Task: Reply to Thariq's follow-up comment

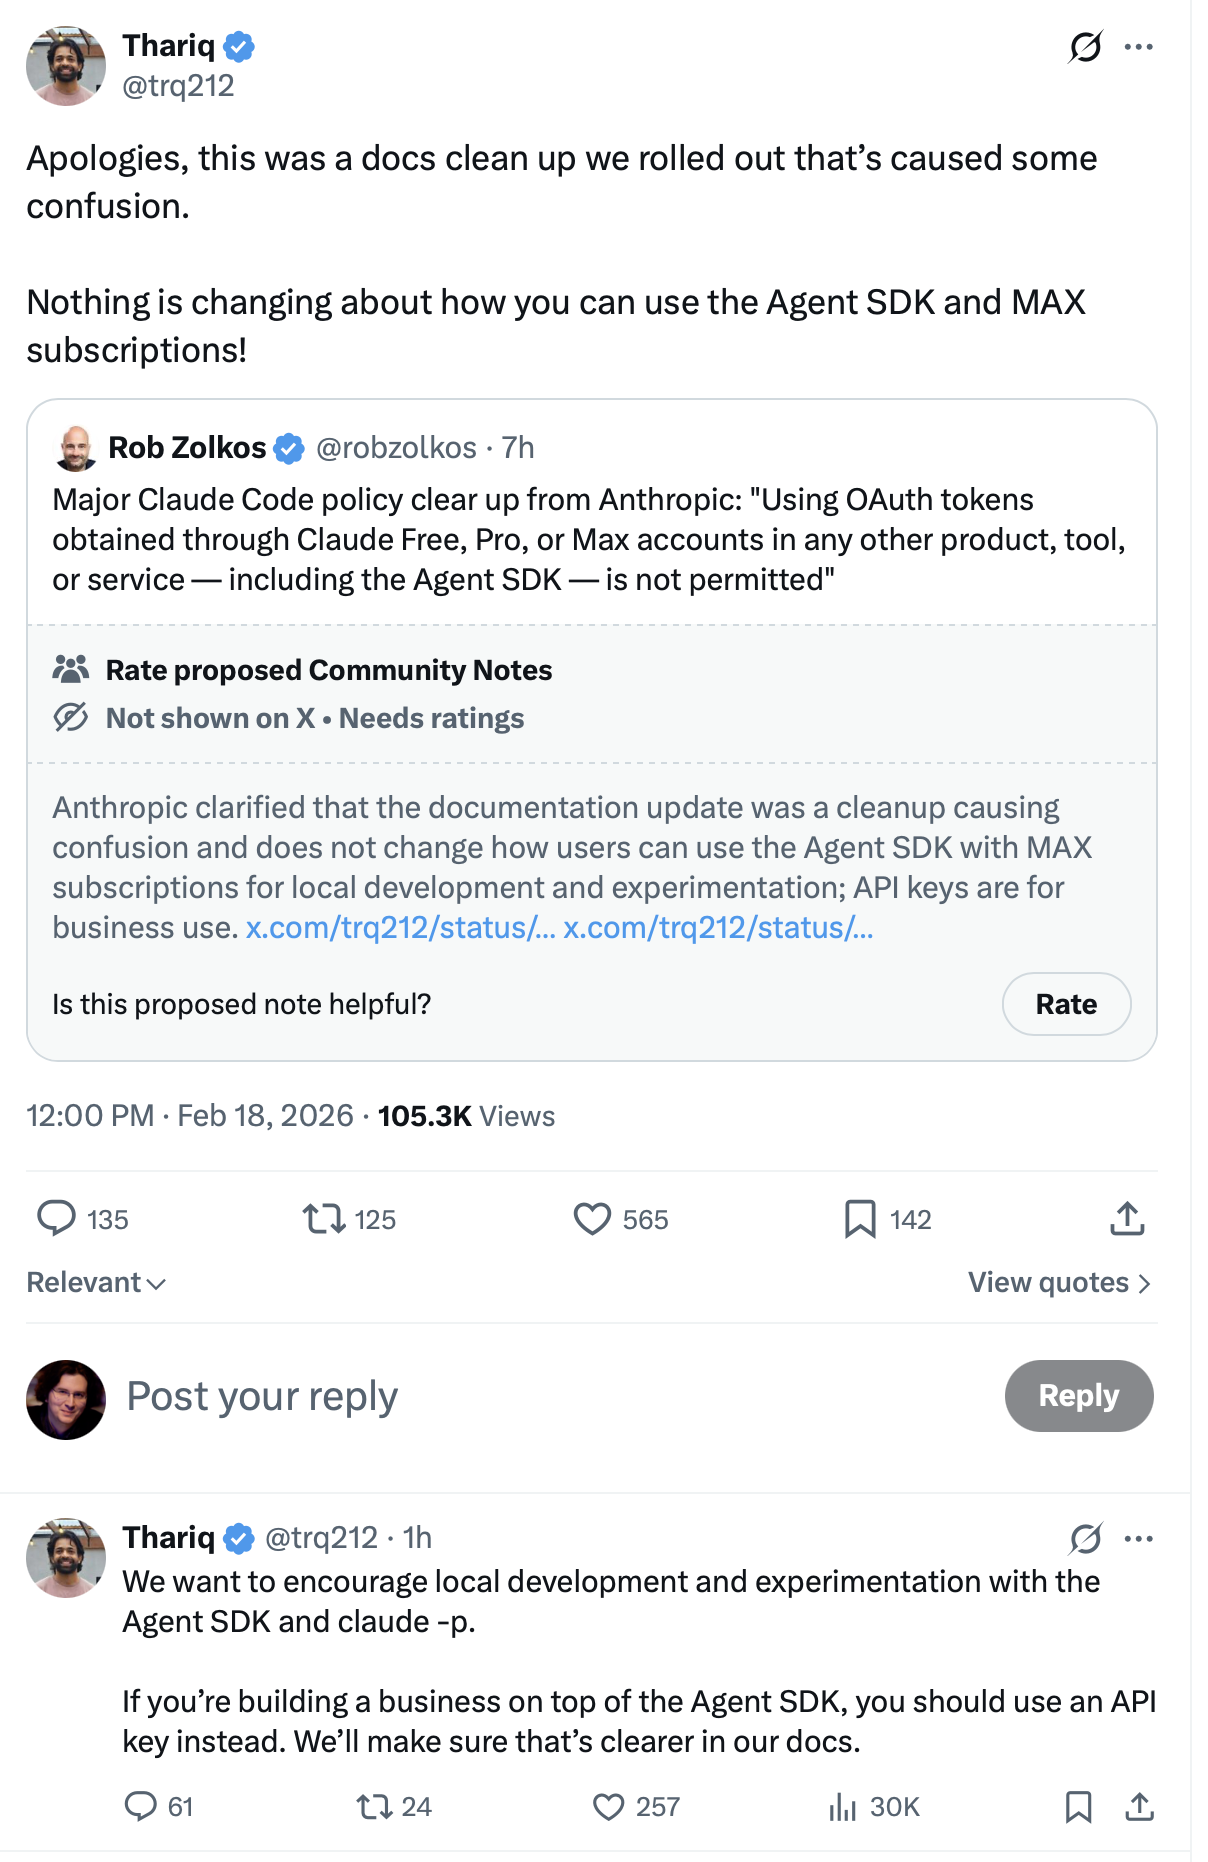Action: point(142,1806)
